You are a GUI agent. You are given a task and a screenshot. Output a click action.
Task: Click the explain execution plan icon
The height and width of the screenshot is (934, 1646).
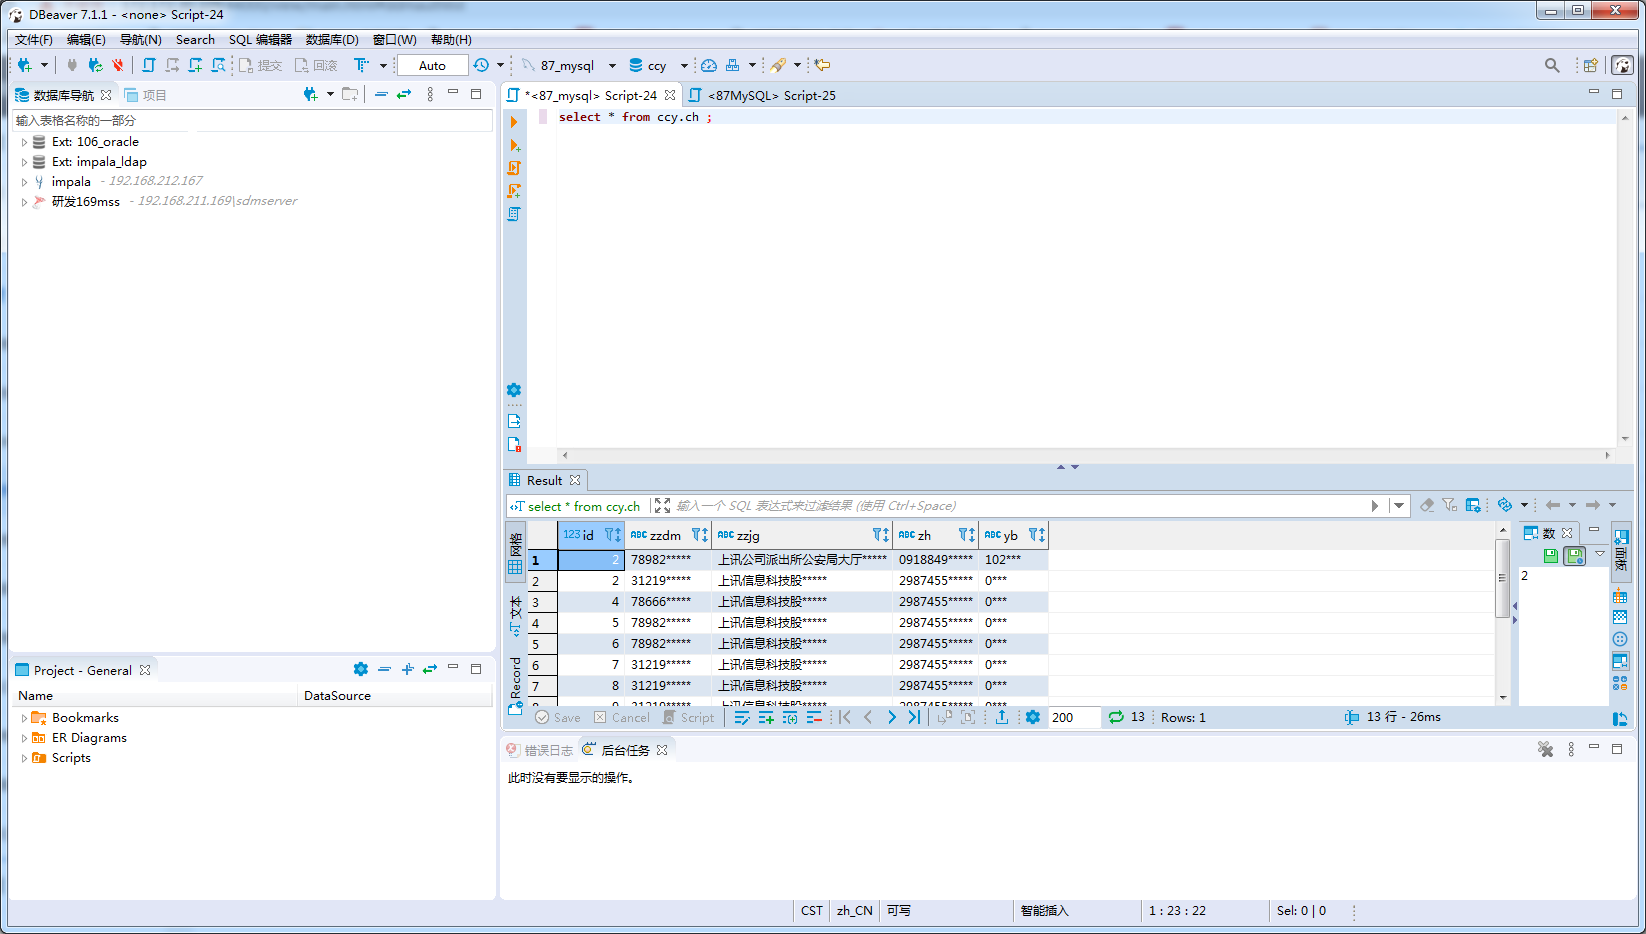[x=514, y=214]
